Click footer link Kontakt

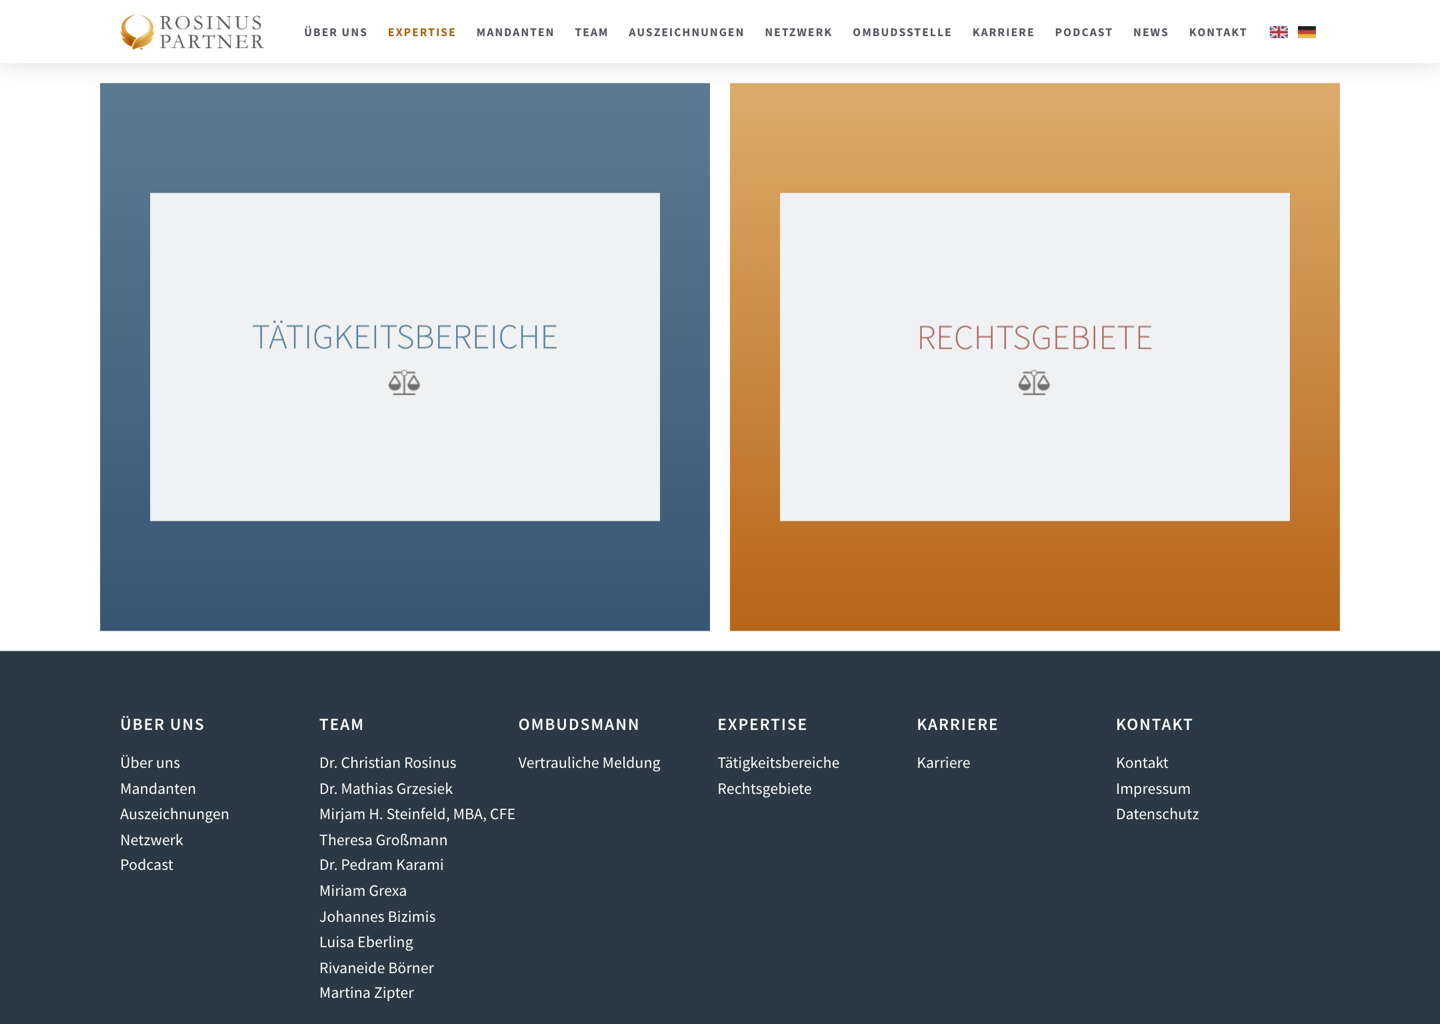(1142, 762)
